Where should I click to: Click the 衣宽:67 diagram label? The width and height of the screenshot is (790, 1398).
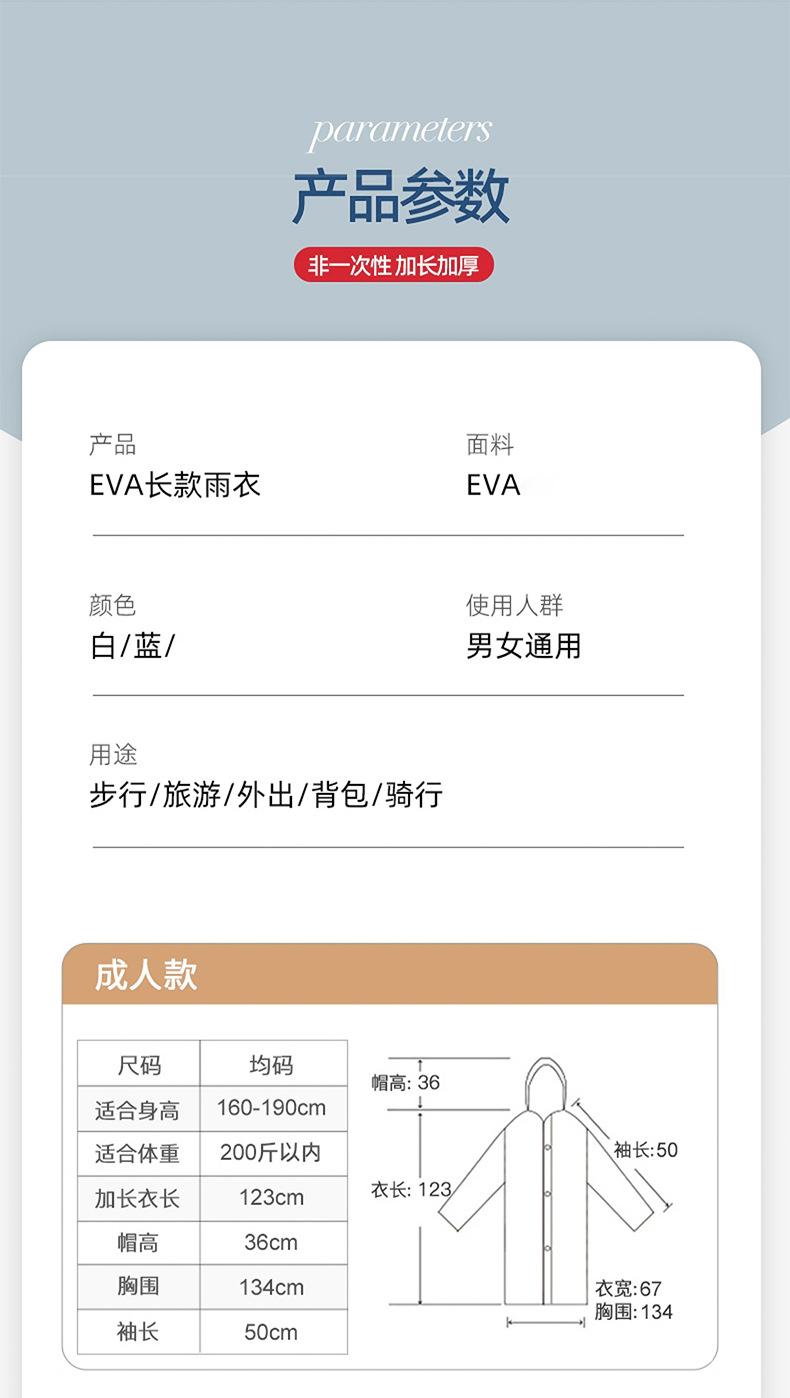pyautogui.click(x=628, y=1289)
